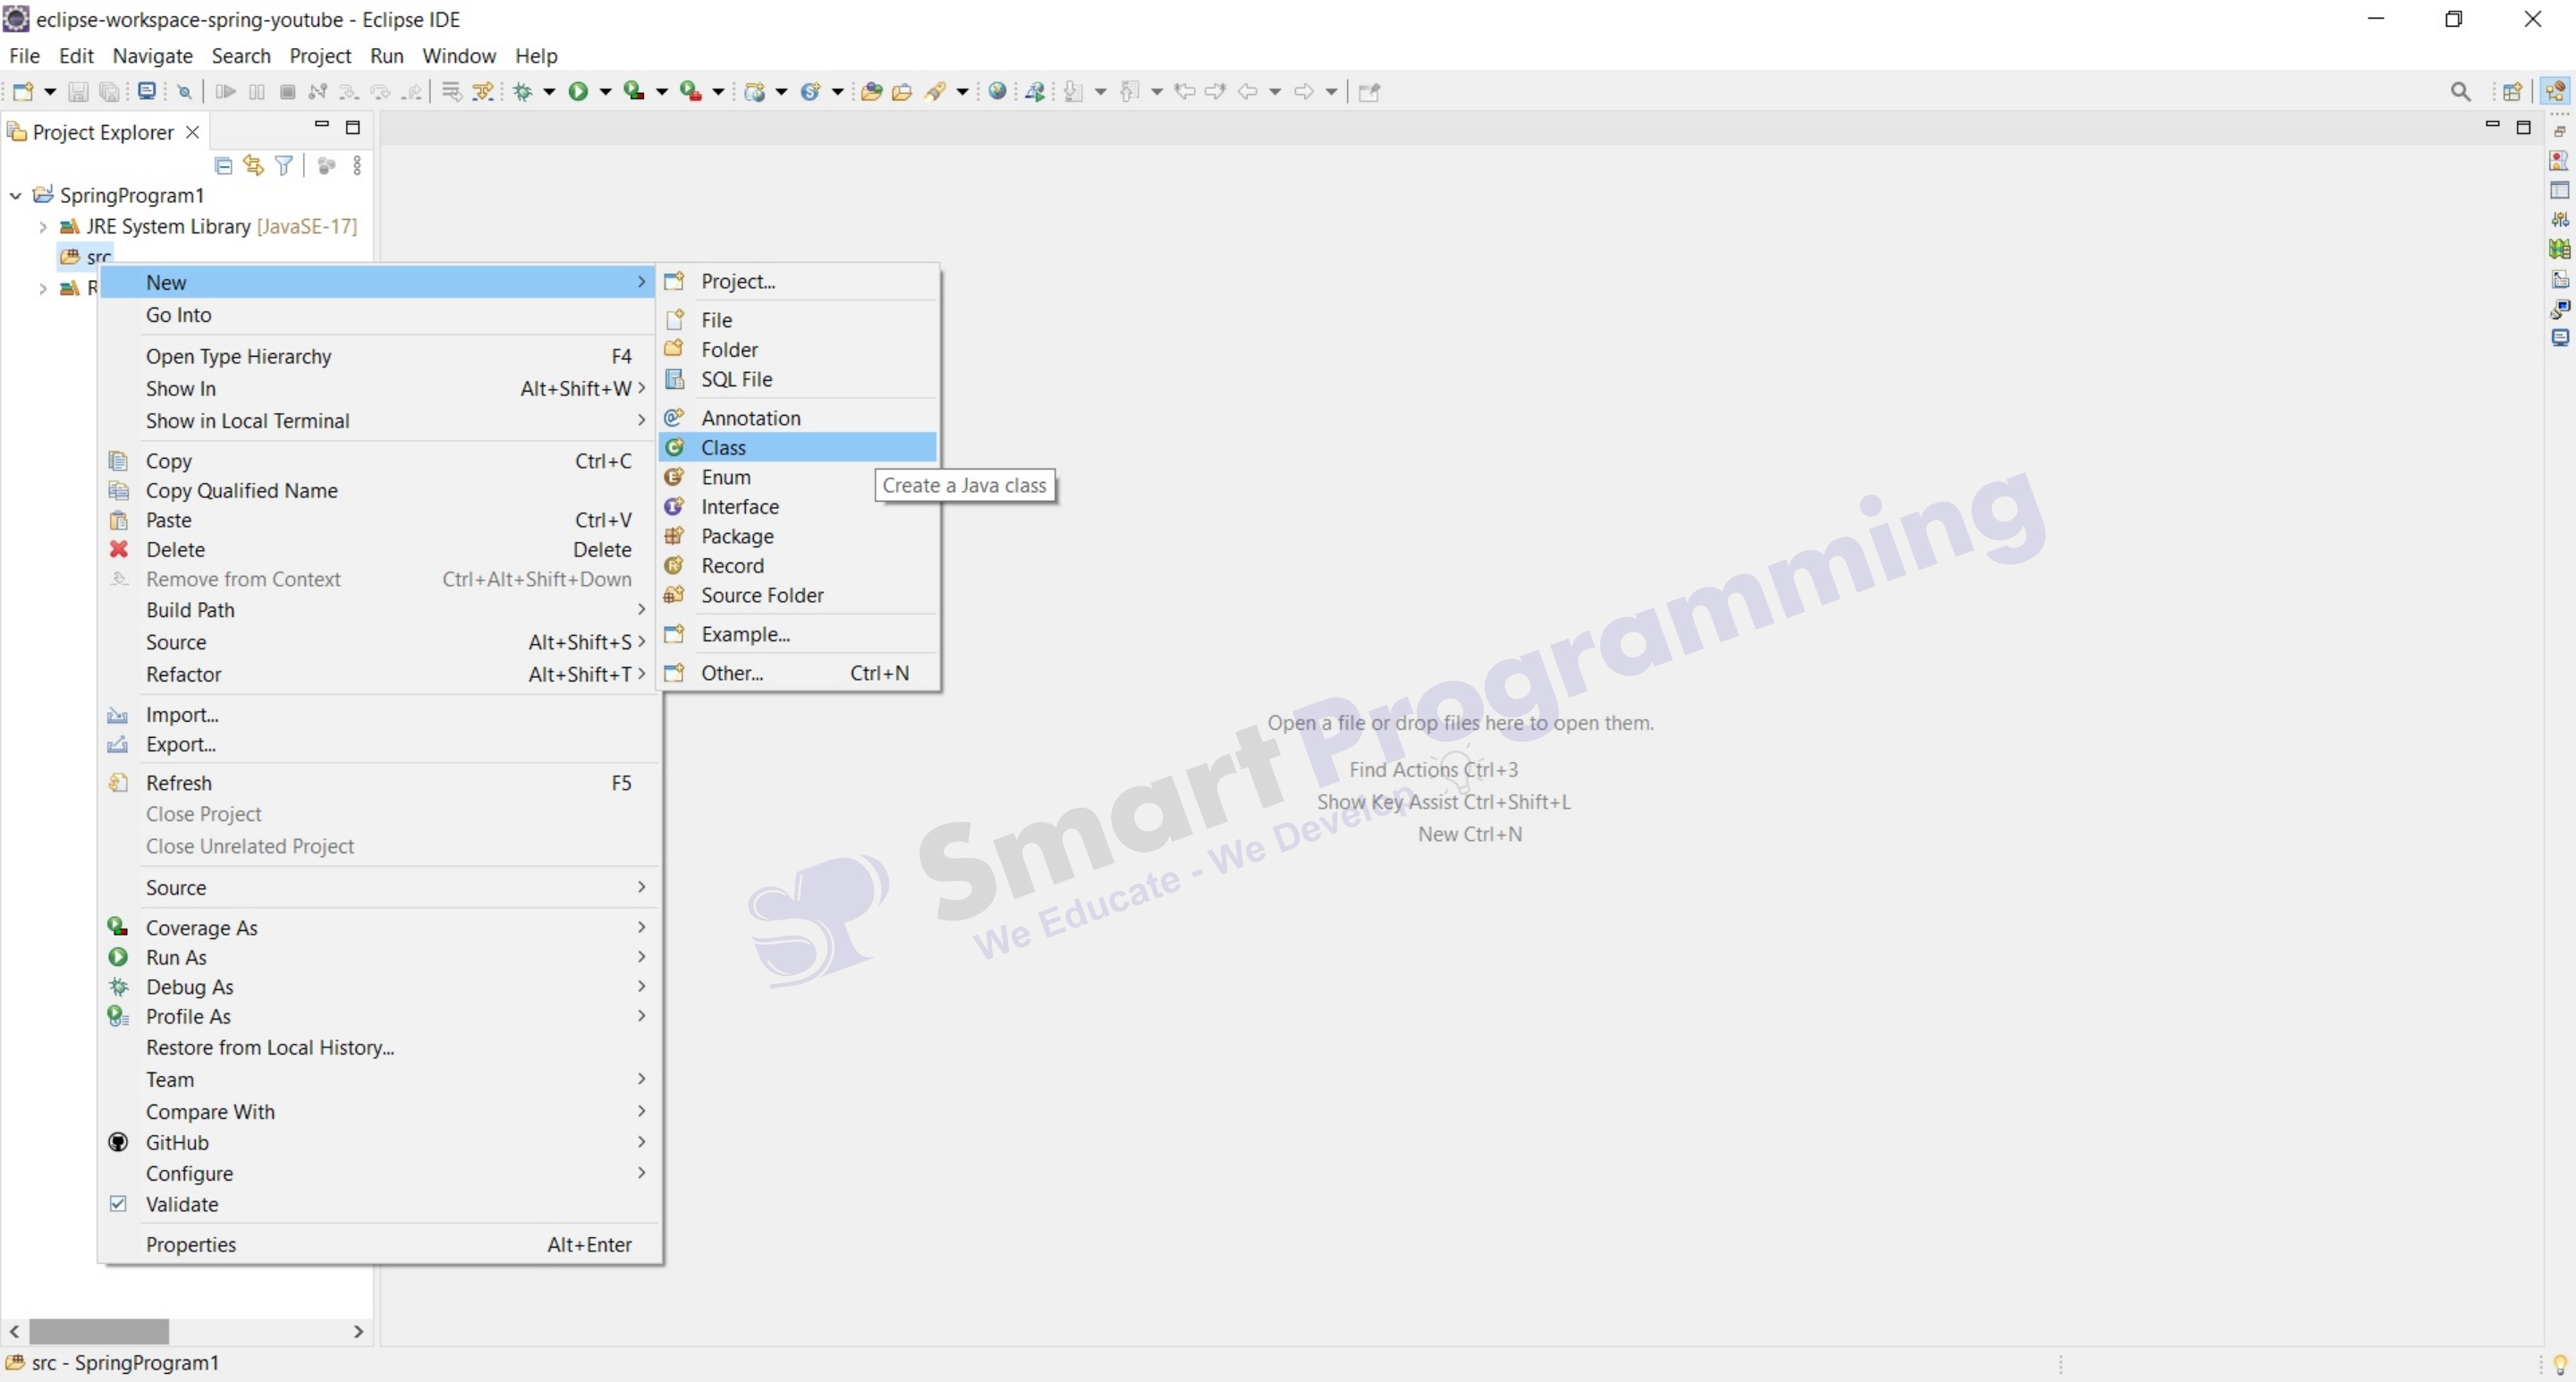Click the toolbar search magnifier icon
This screenshot has width=2576, height=1382.
click(2461, 92)
